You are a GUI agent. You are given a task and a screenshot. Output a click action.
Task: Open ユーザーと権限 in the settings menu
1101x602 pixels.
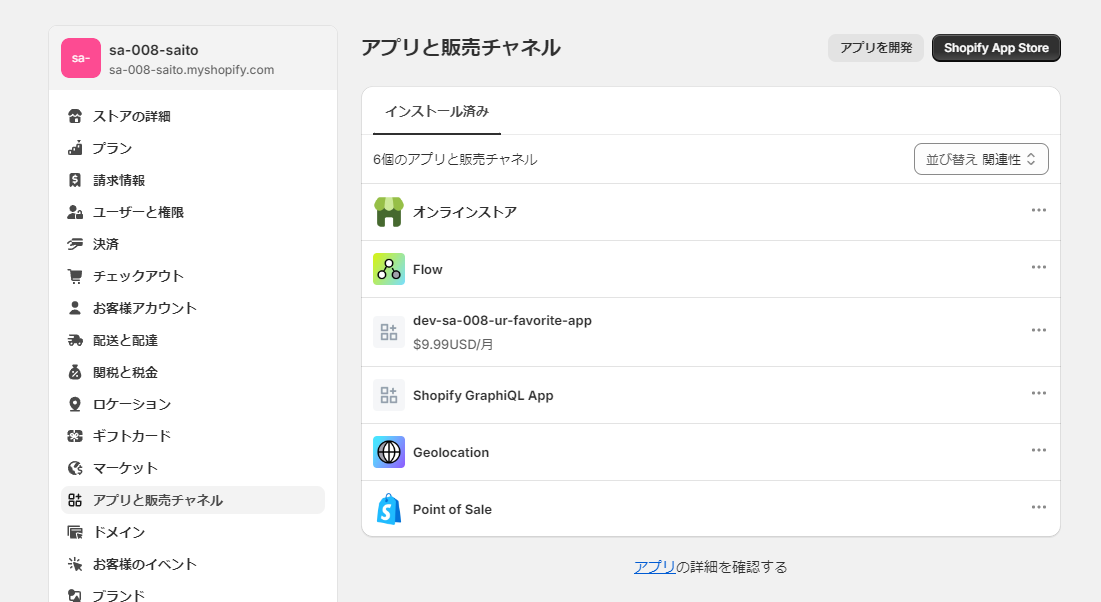pyautogui.click(x=193, y=212)
